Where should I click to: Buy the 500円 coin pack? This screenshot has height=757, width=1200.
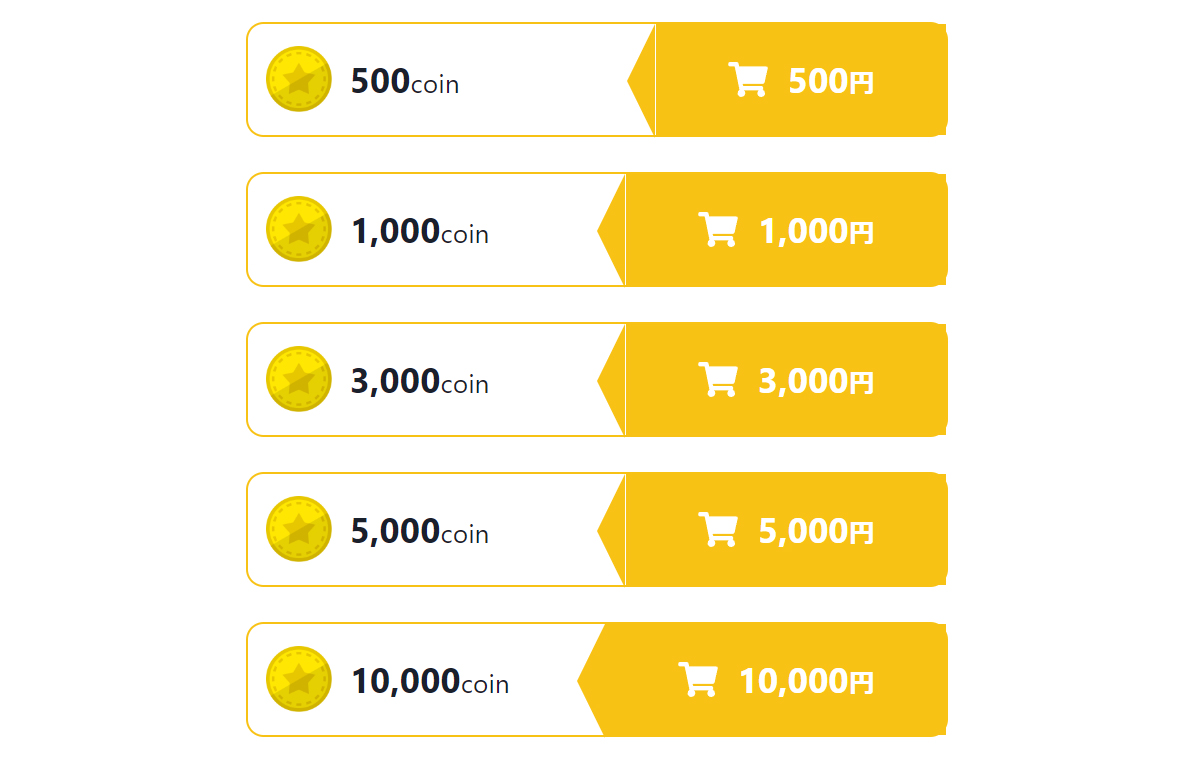coord(787,80)
